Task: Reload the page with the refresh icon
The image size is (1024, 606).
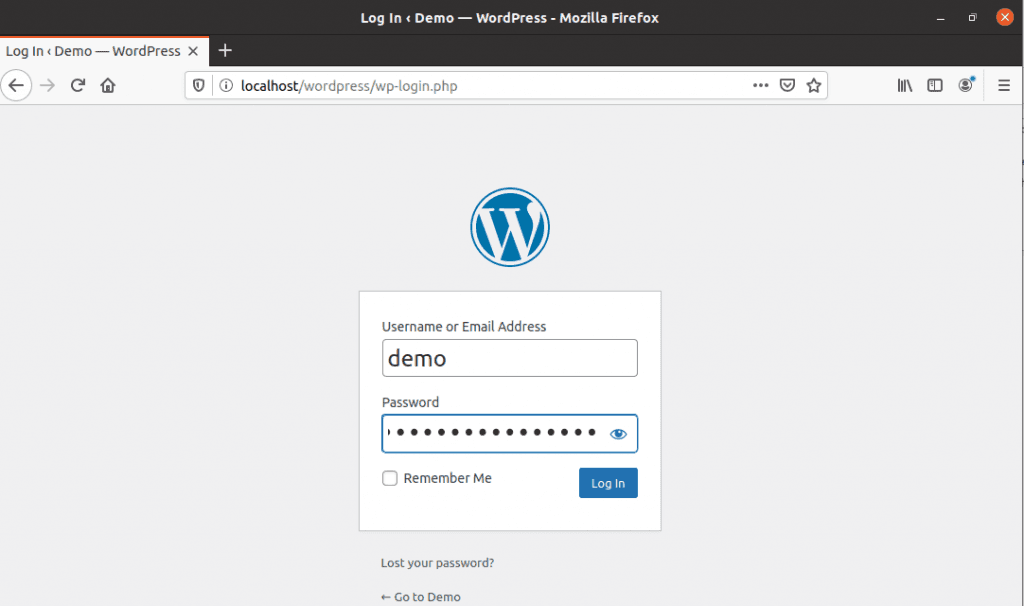Action: tap(77, 86)
